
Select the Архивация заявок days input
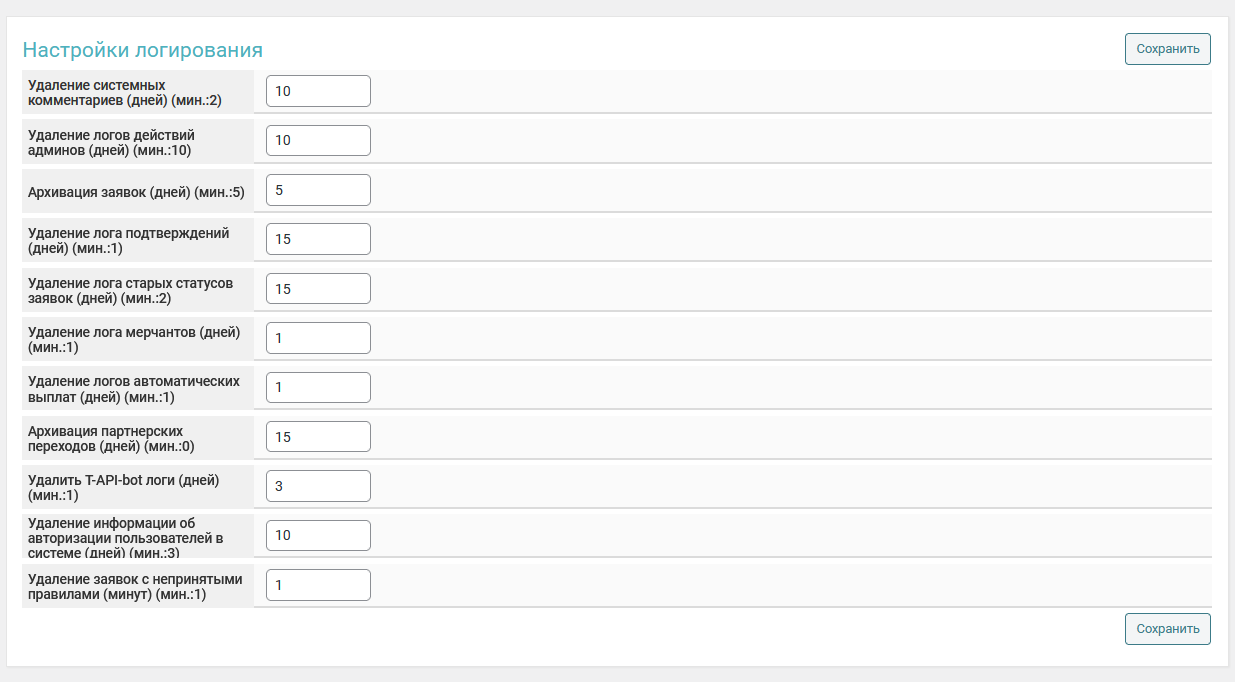click(x=318, y=190)
